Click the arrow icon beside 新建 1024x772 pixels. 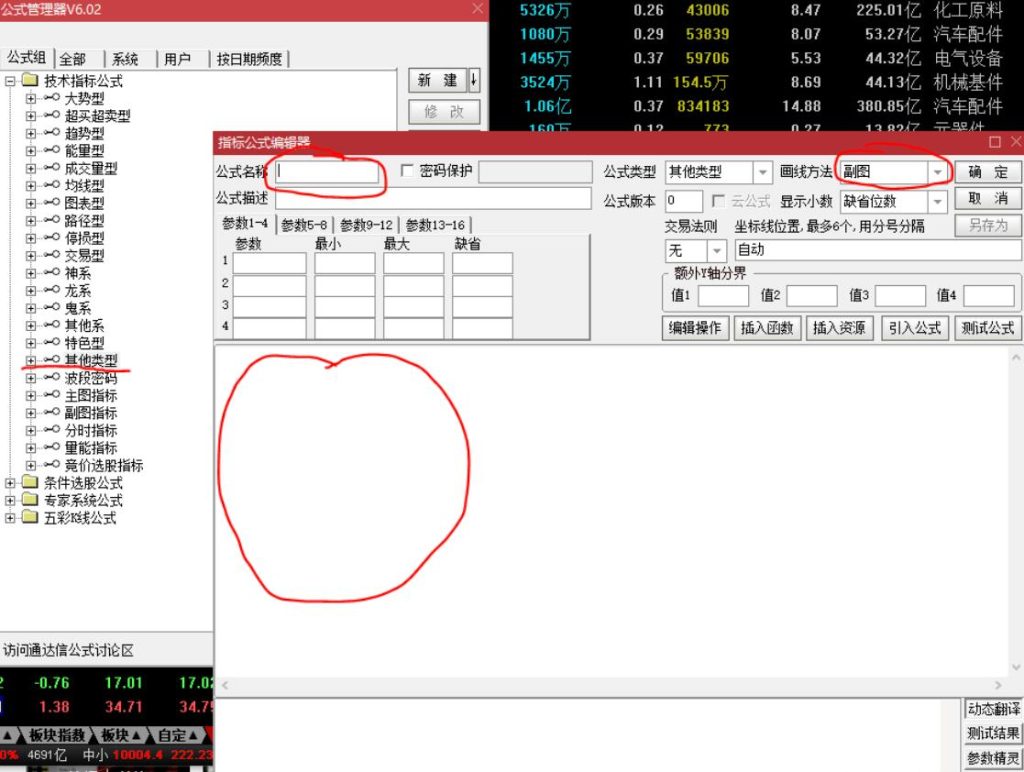tap(473, 80)
